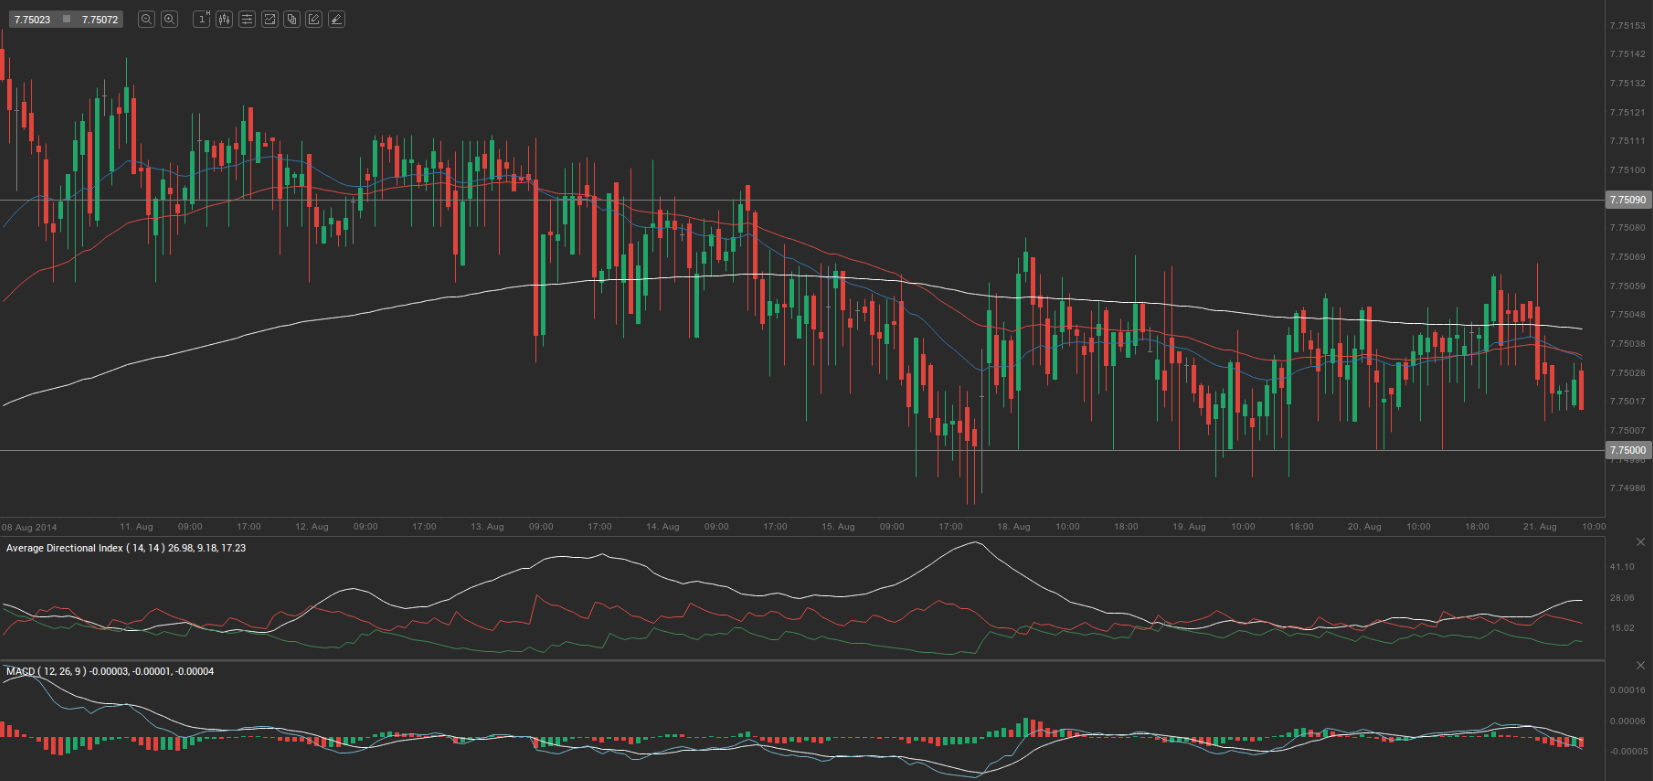This screenshot has width=1653, height=781.
Task: Select the edit drawing pencil icon
Action: tap(314, 19)
